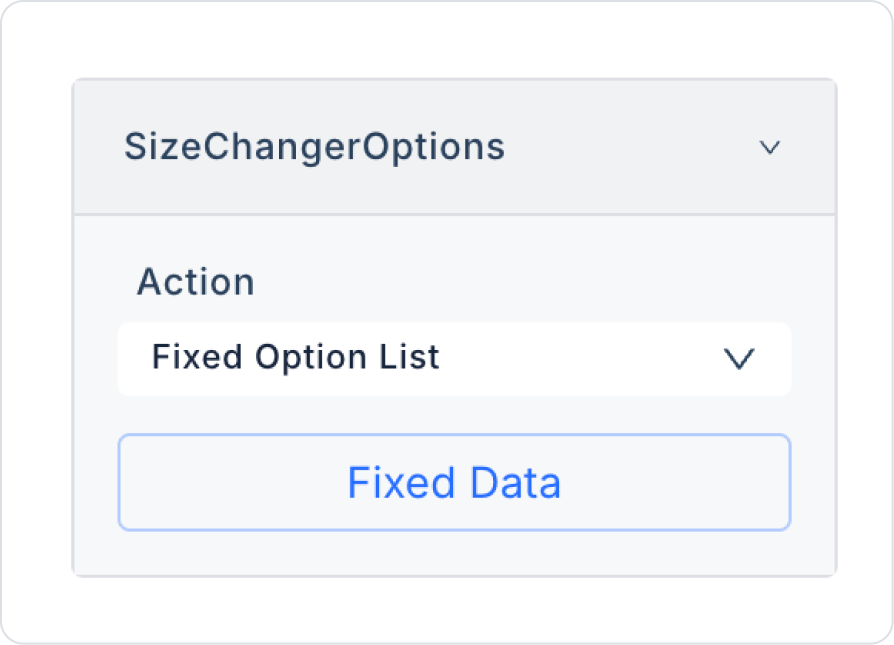
Task: Click the SizeChangerOptions header title
Action: (314, 147)
